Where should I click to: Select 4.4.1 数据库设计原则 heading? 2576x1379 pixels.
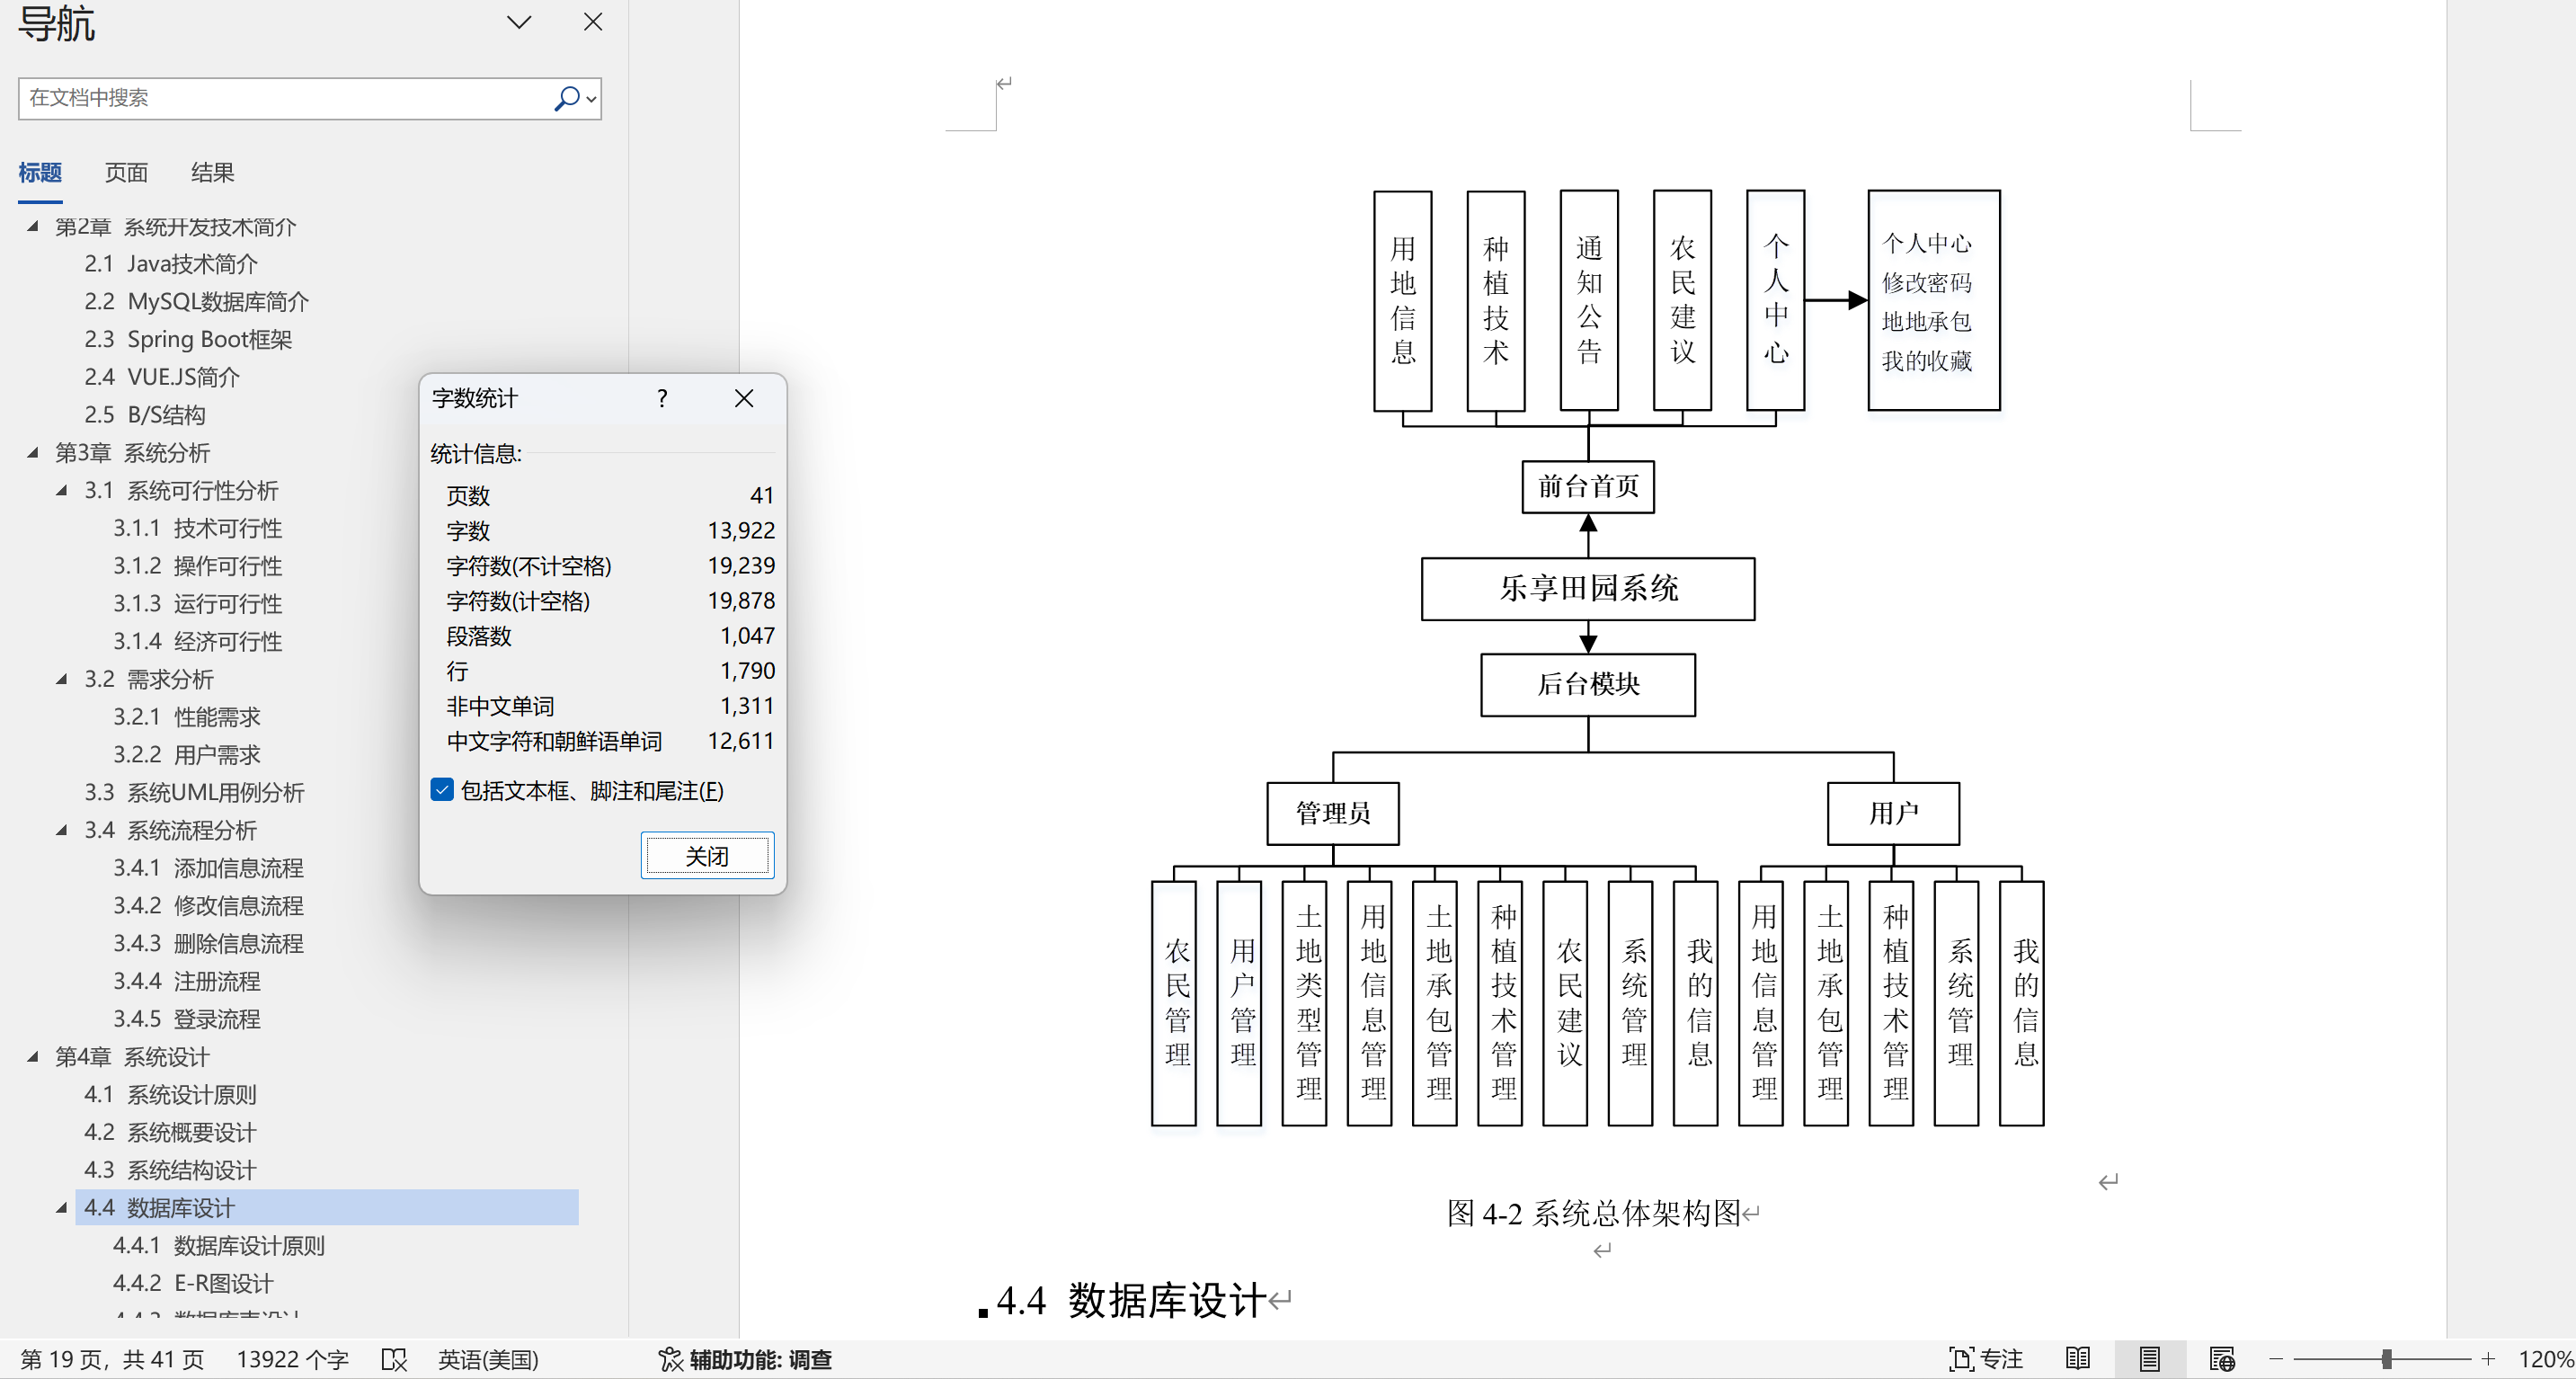[219, 1245]
